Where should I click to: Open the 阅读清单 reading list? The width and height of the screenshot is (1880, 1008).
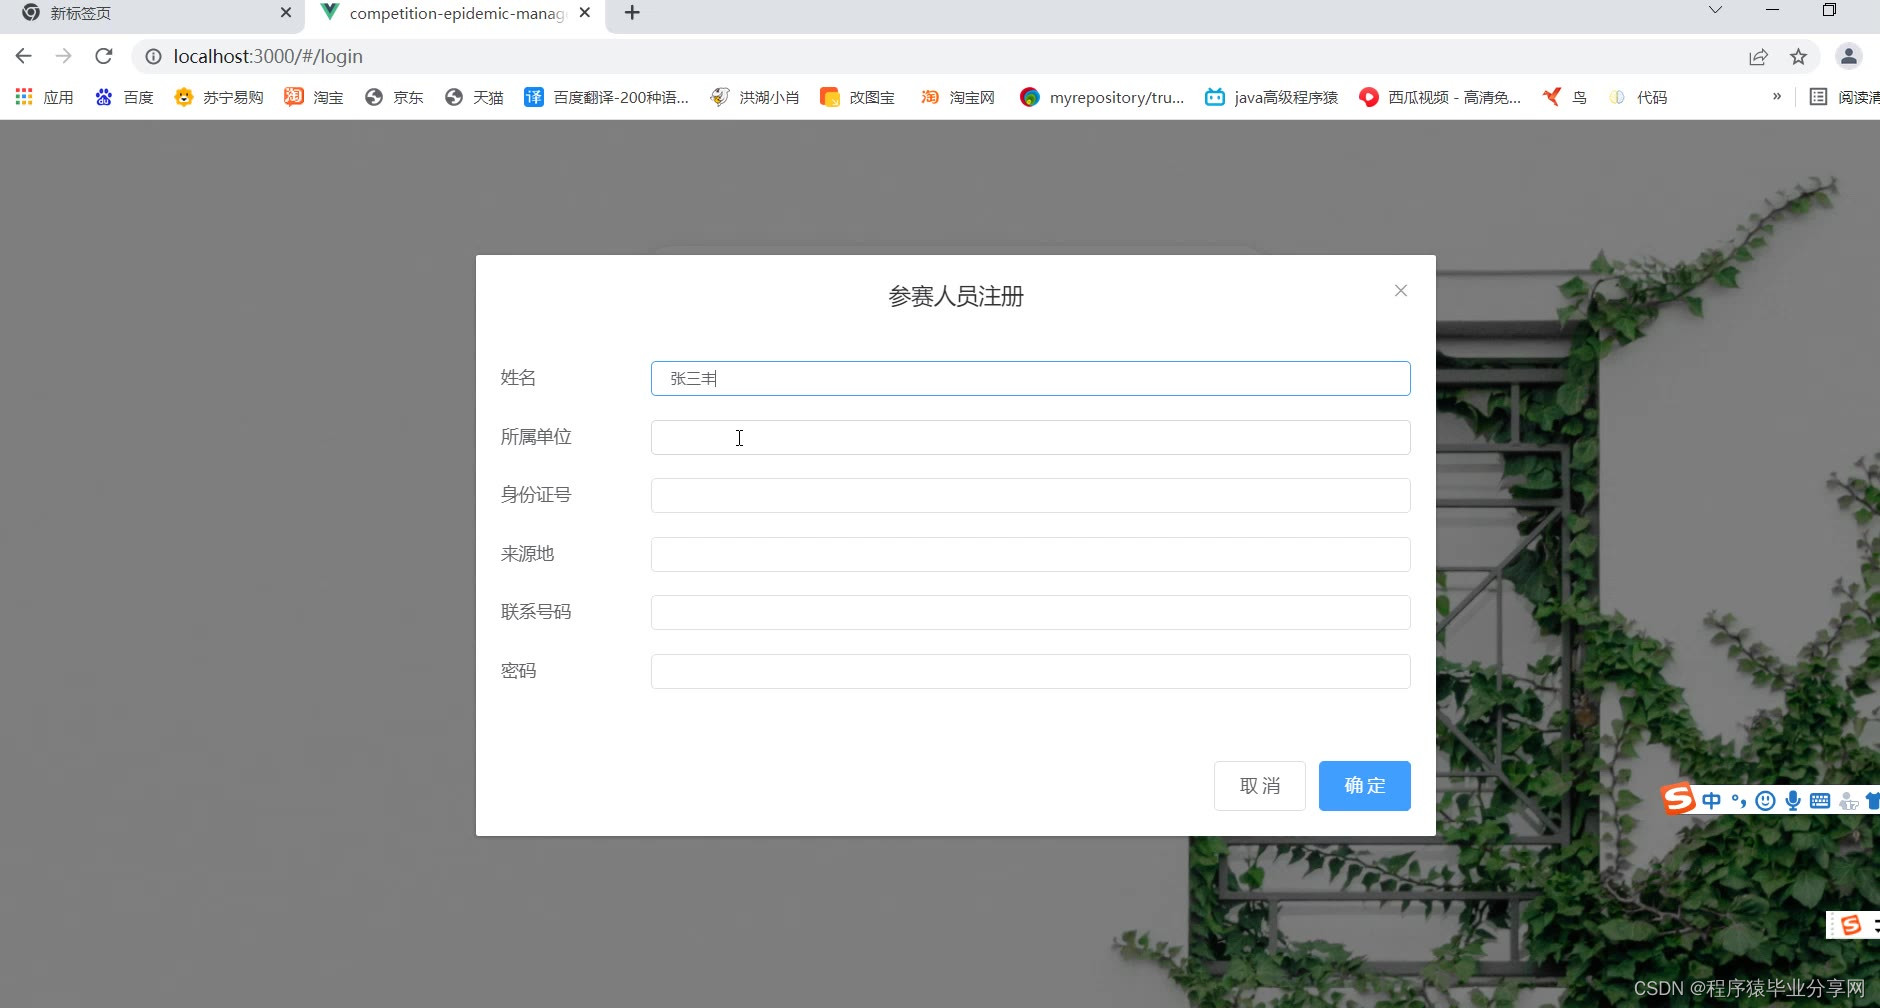tap(1845, 97)
